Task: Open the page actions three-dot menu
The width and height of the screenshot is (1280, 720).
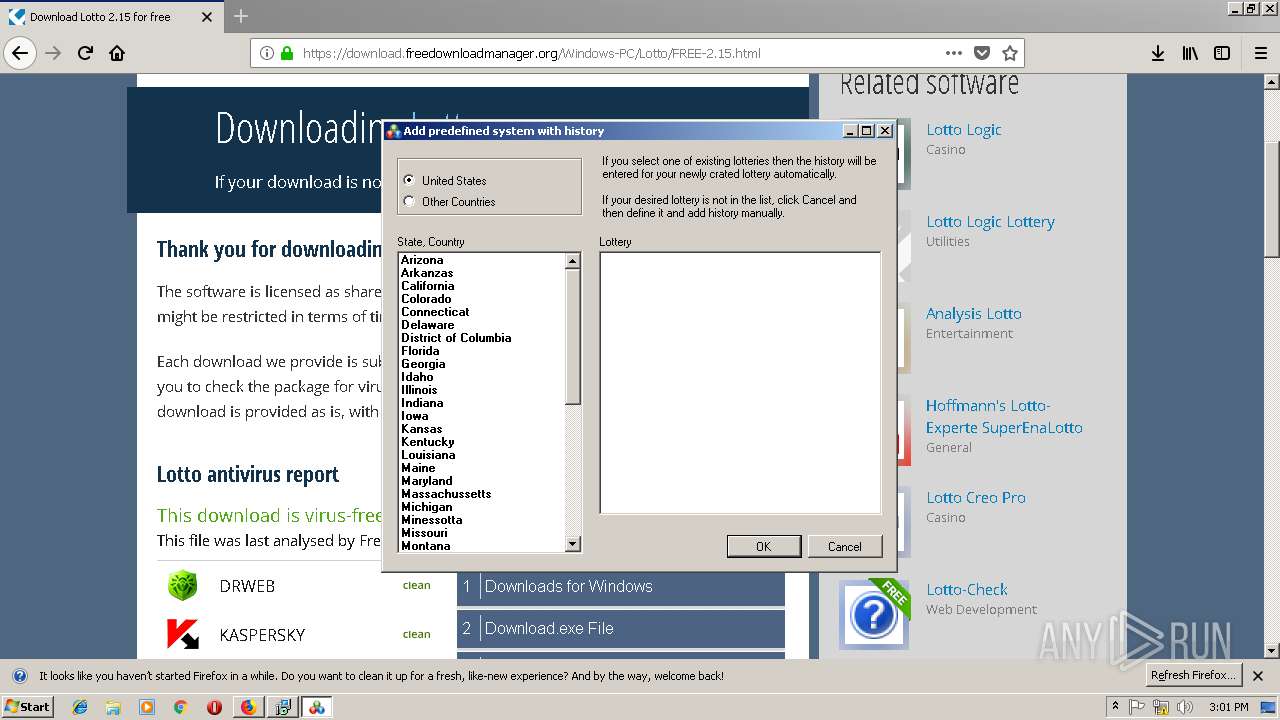Action: coord(954,53)
